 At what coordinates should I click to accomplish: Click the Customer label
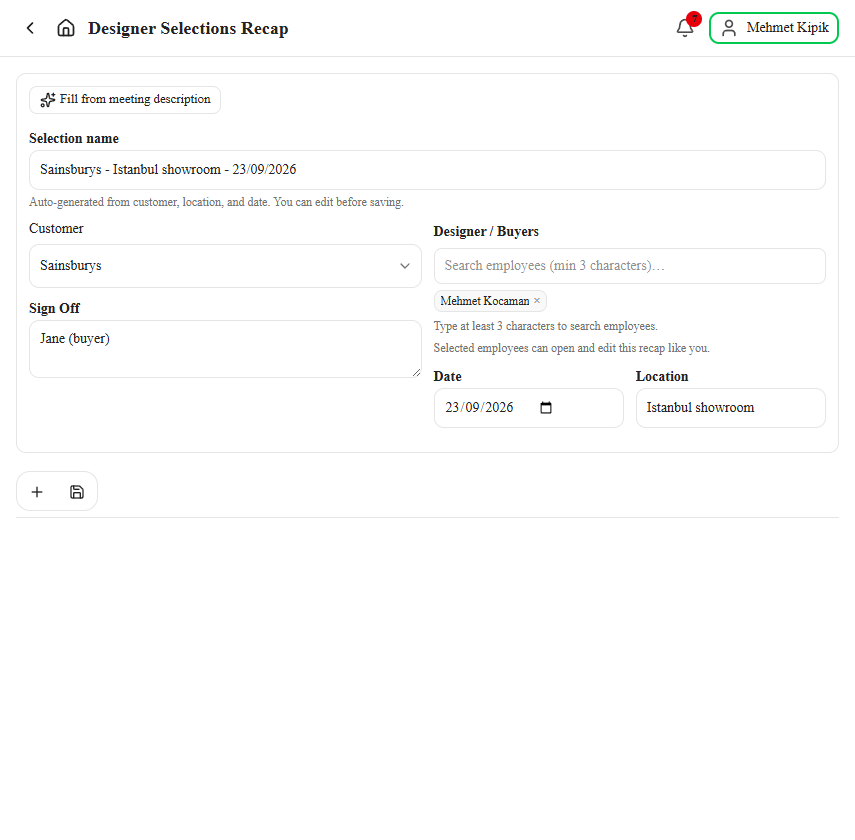56,229
